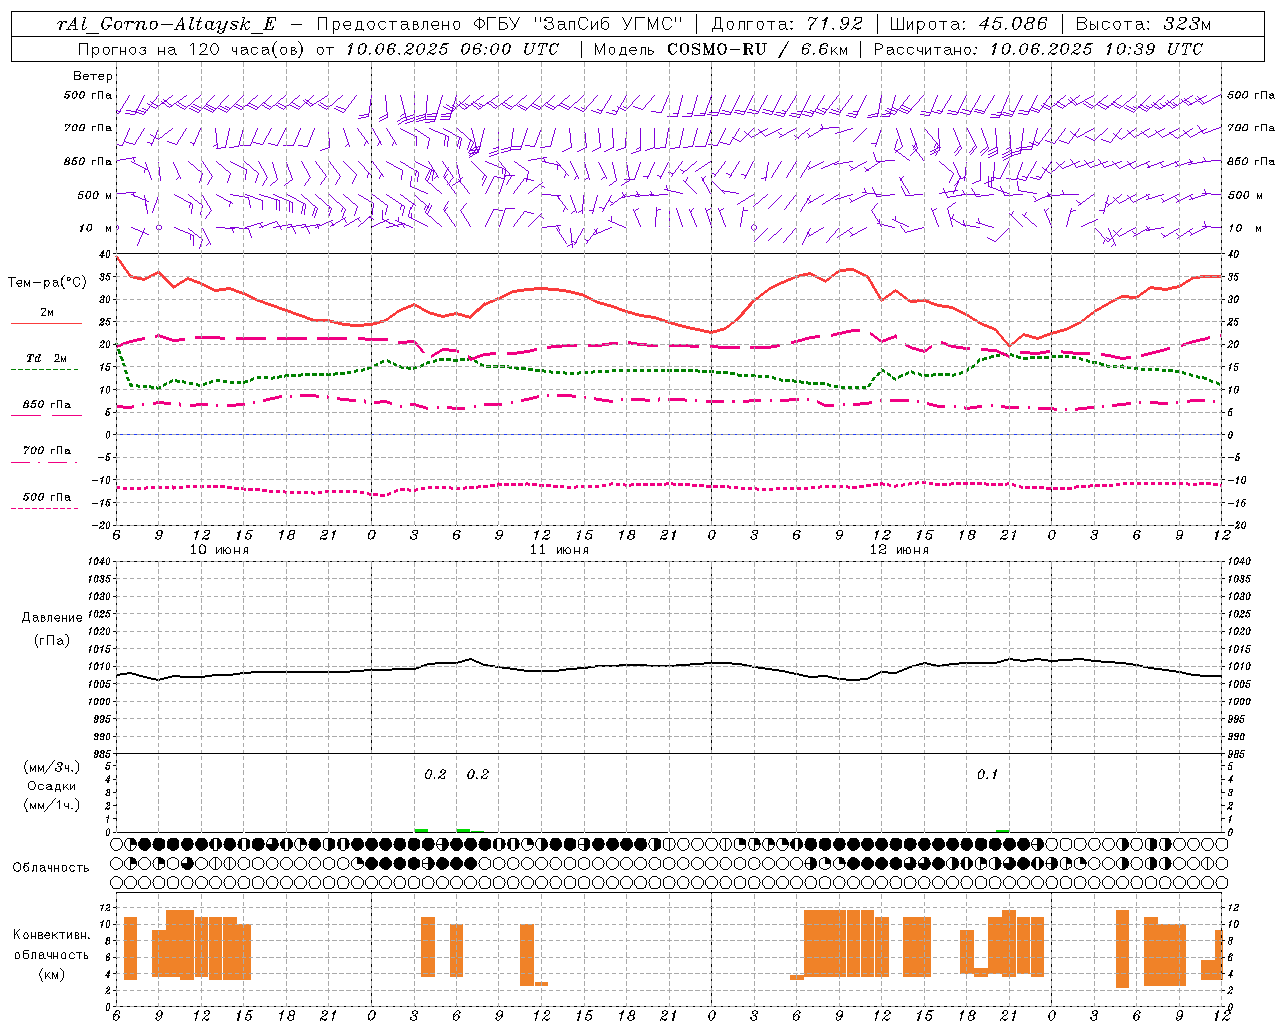1280x1024 pixels.
Task: Click the 10 июня date label
Action: [x=219, y=550]
